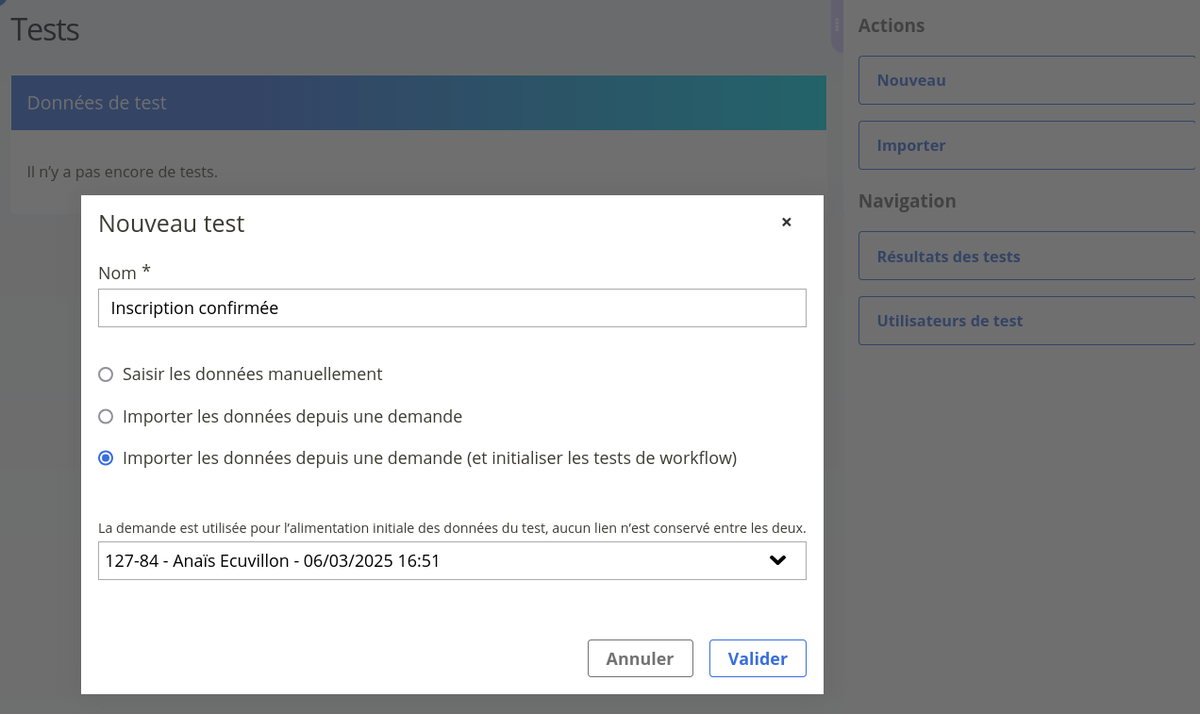1200x714 pixels.
Task: Choose 'Importer les données depuis une demande' radio
Action: pyautogui.click(x=106, y=417)
